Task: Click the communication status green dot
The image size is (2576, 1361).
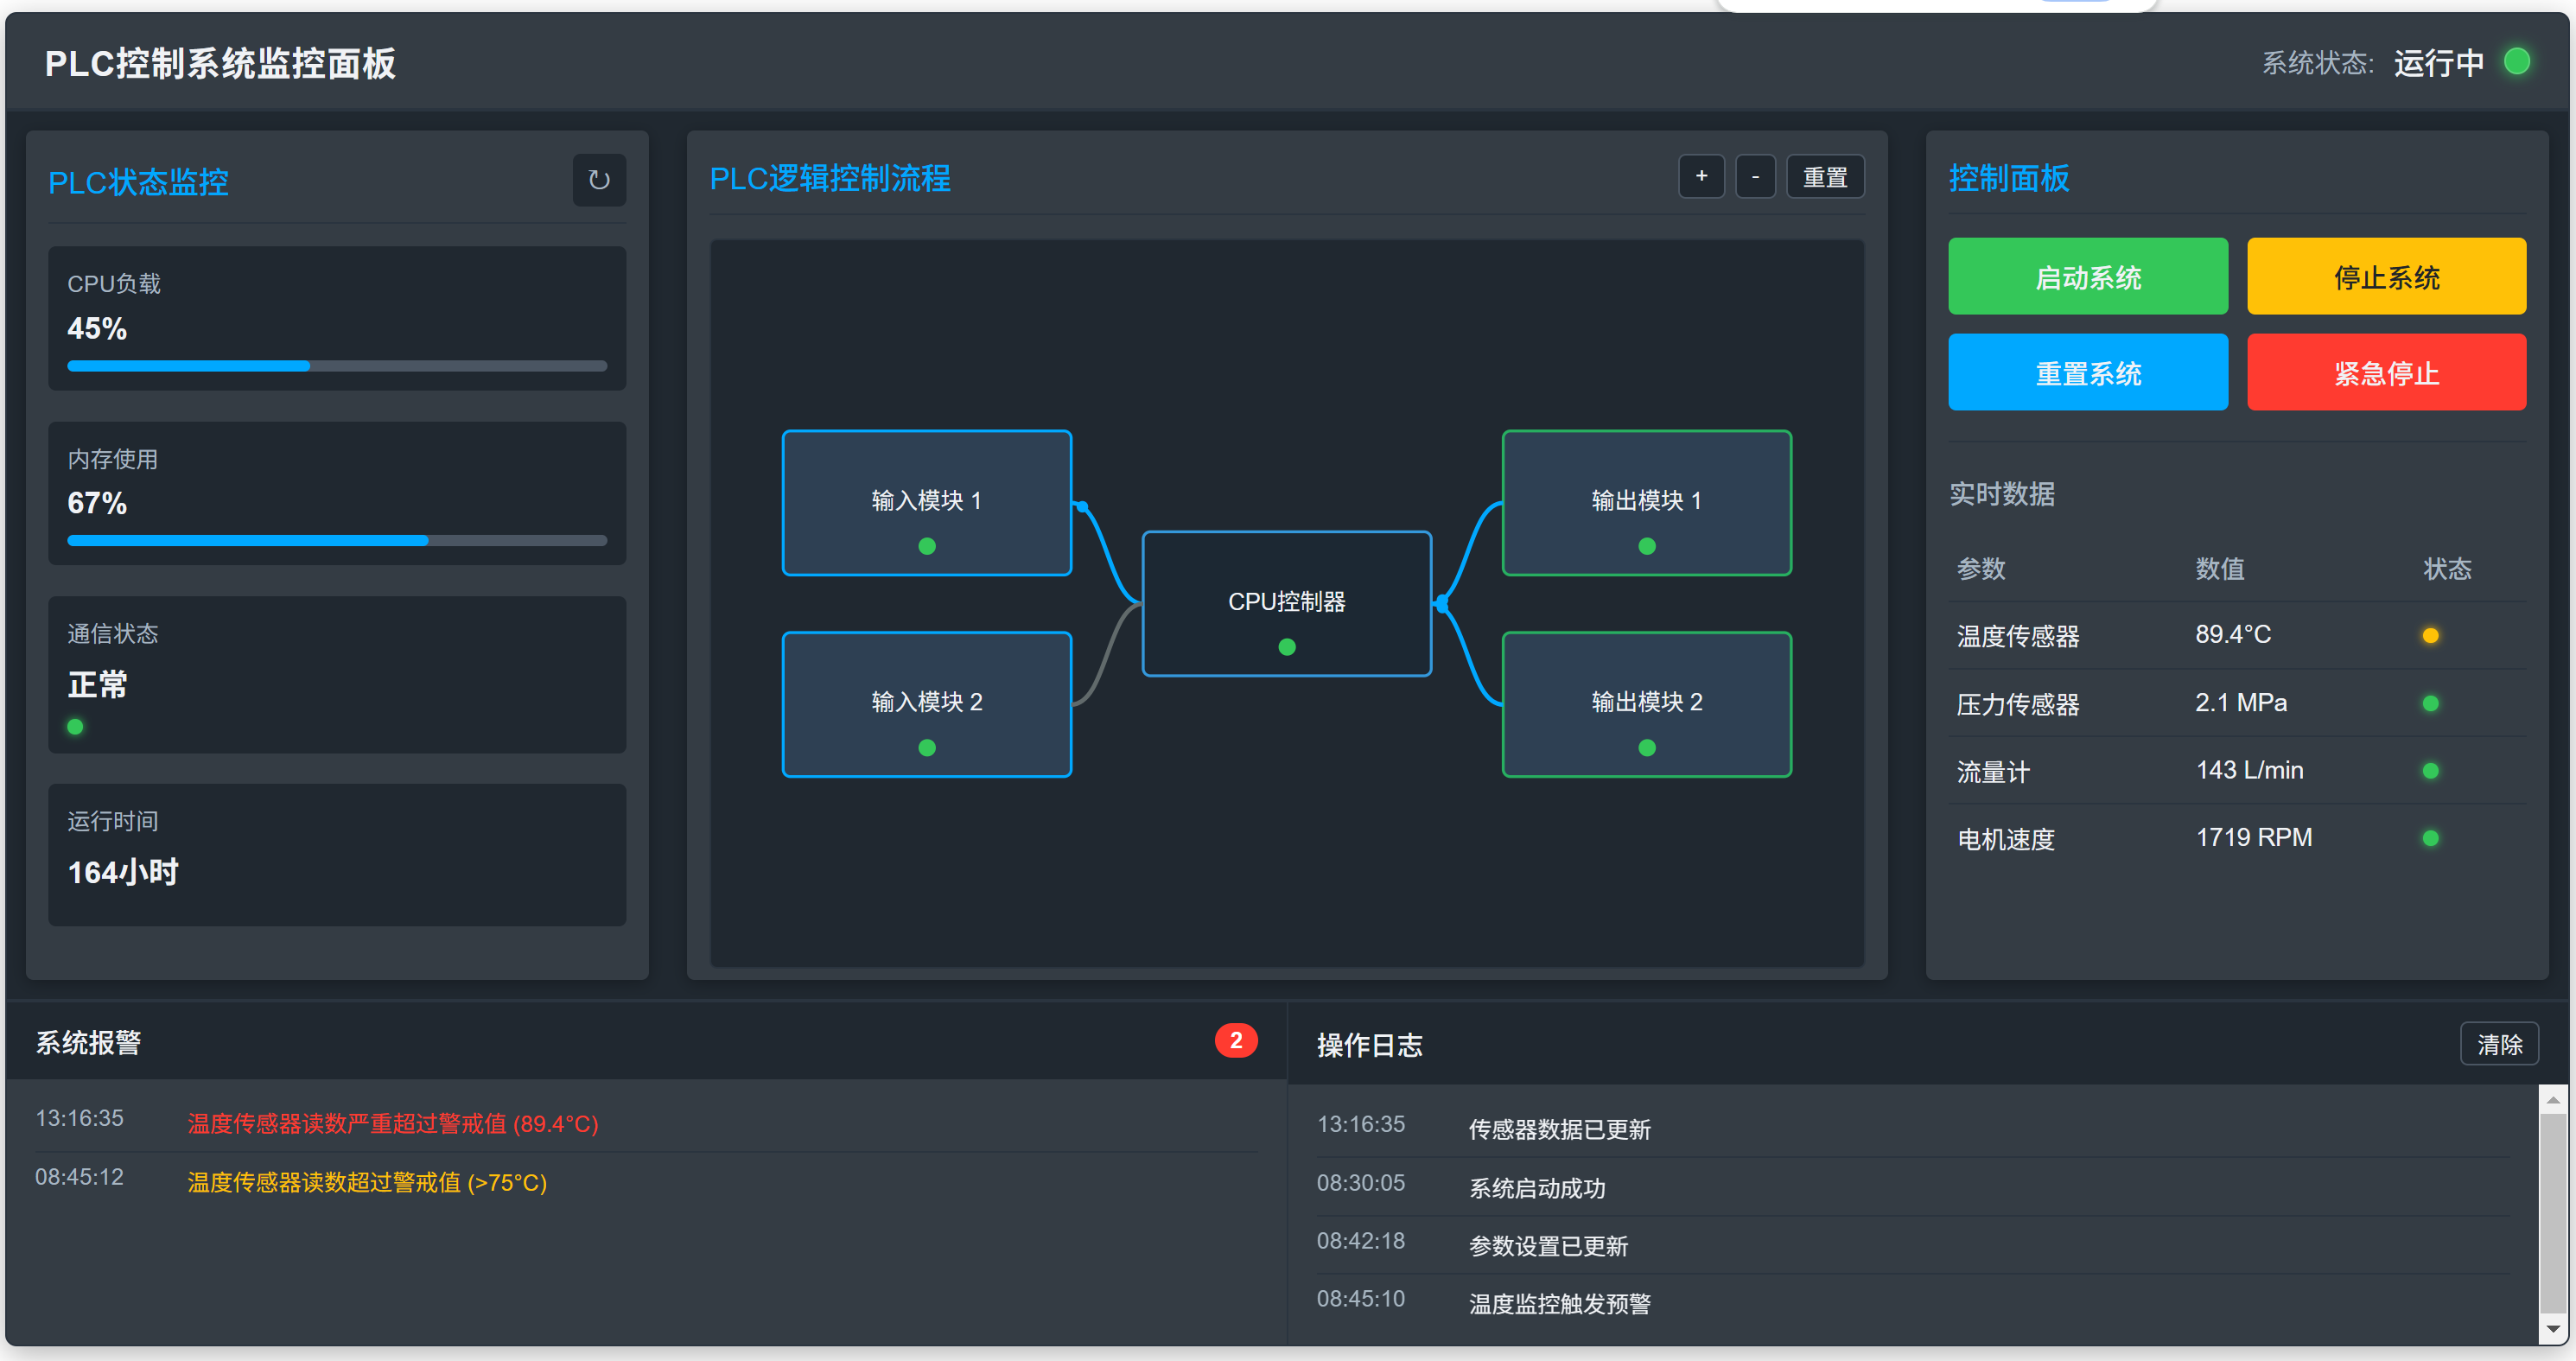Action: pos(75,727)
